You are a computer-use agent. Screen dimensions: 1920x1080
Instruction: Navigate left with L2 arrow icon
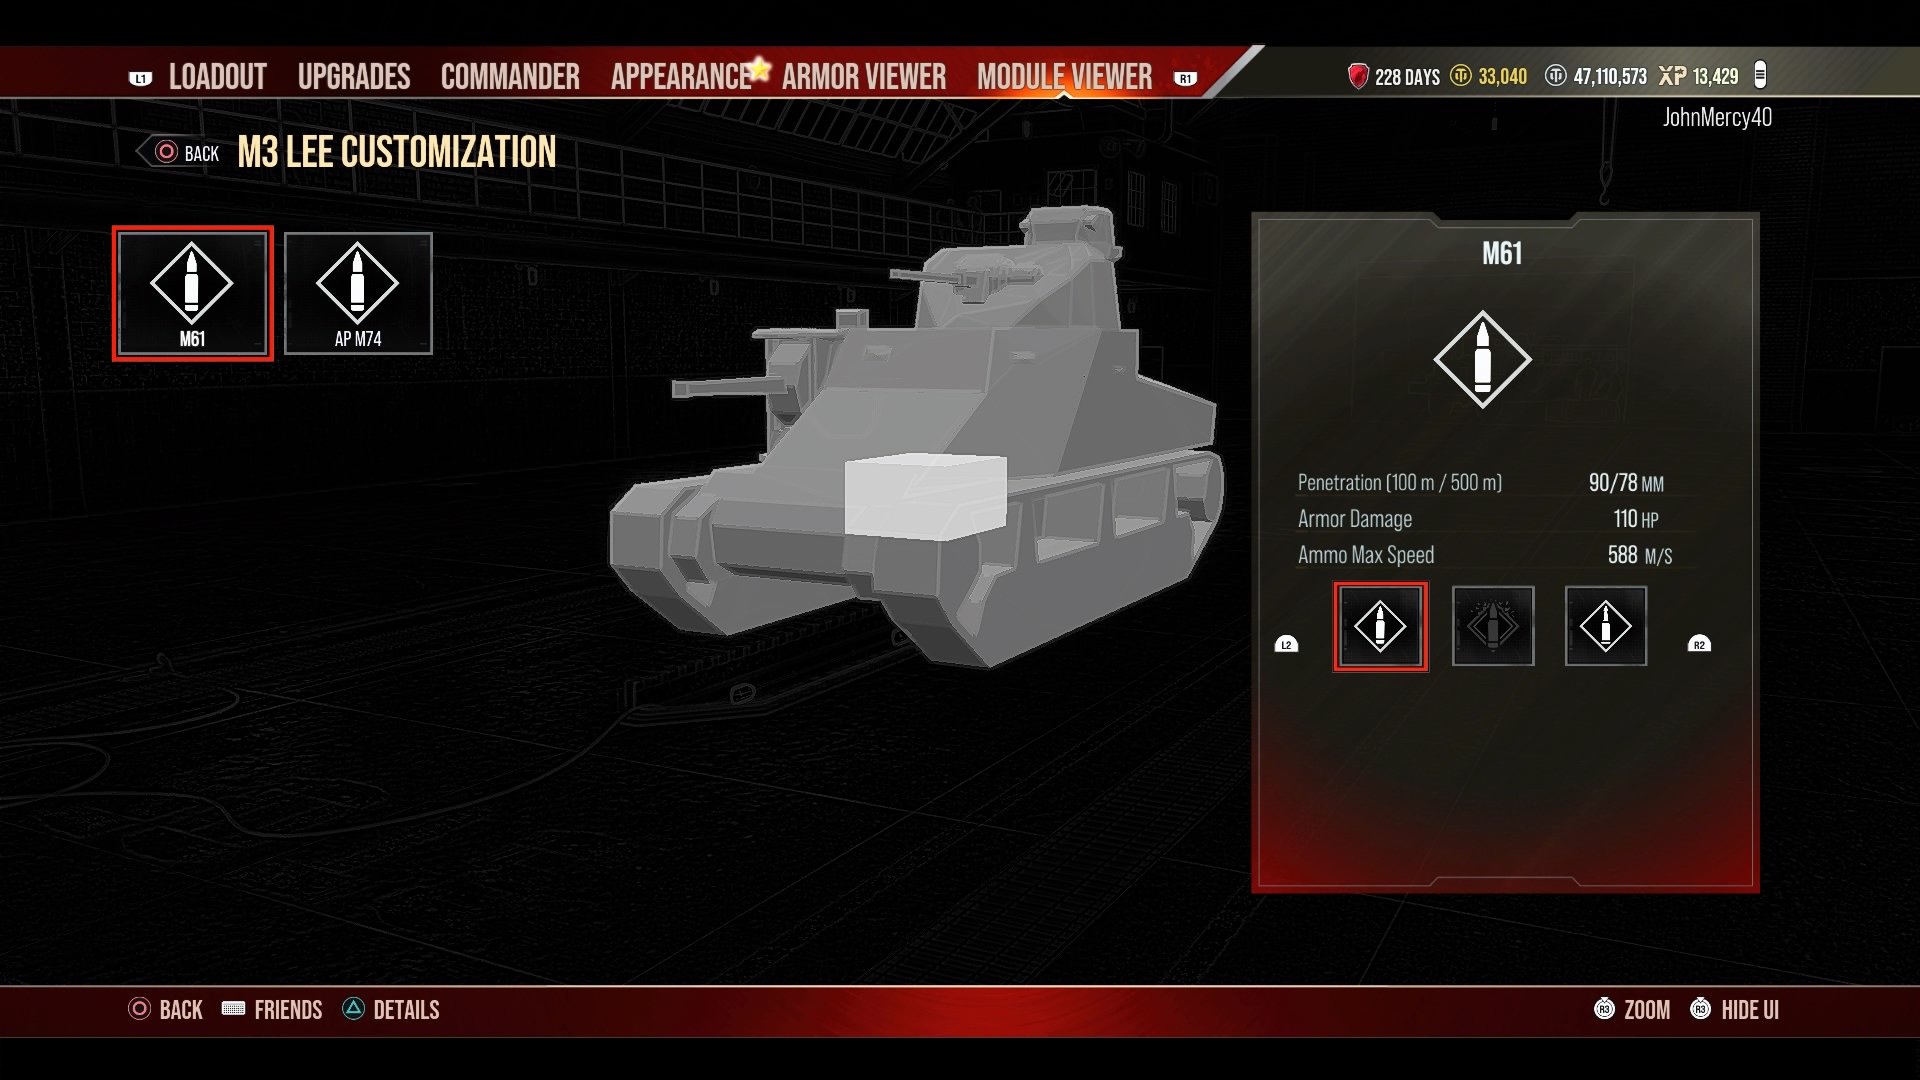click(x=1288, y=642)
